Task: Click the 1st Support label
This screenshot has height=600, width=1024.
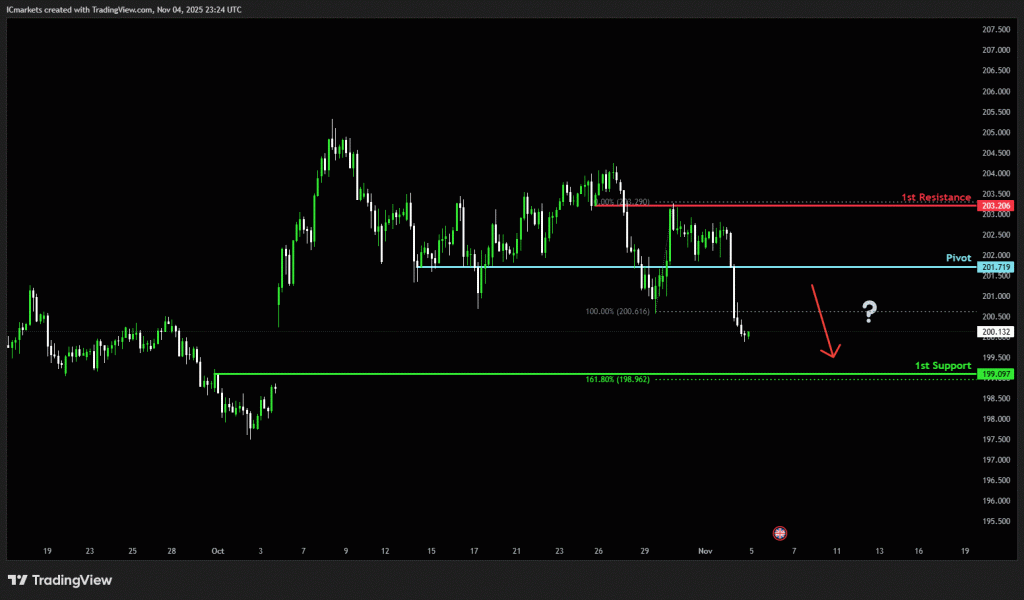Action: pos(943,366)
